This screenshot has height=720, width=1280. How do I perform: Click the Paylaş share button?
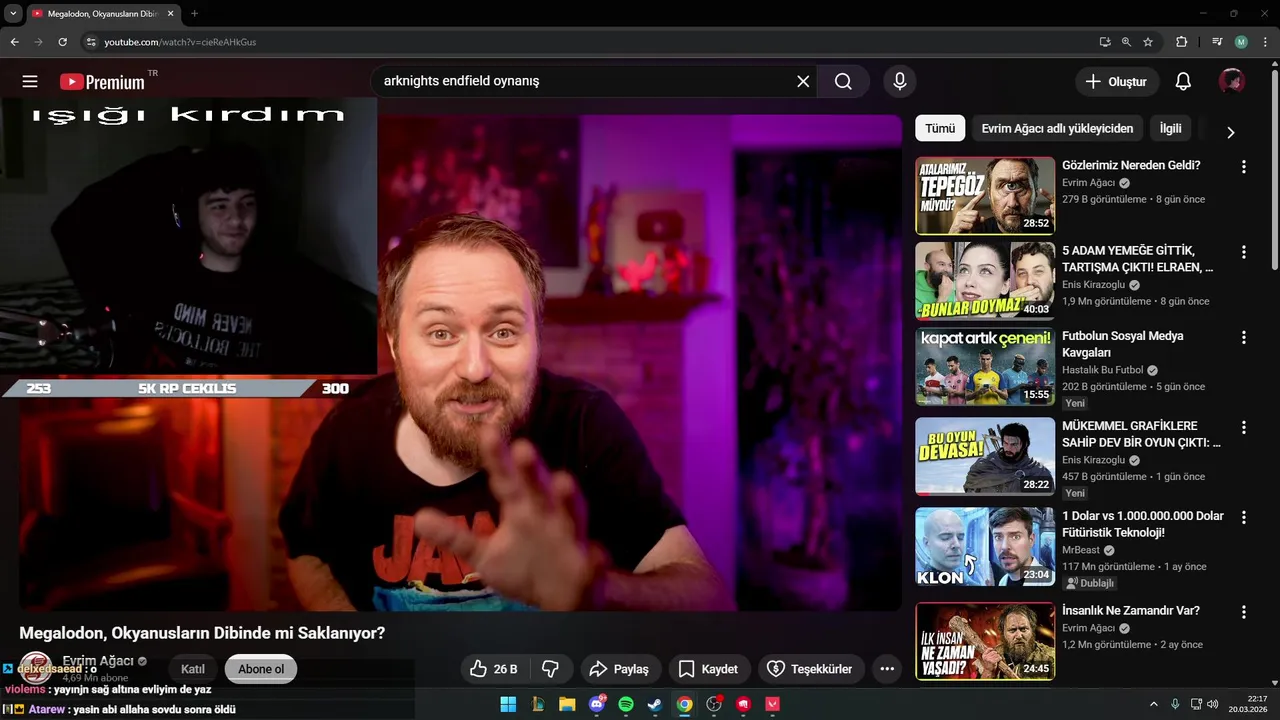[x=619, y=669]
